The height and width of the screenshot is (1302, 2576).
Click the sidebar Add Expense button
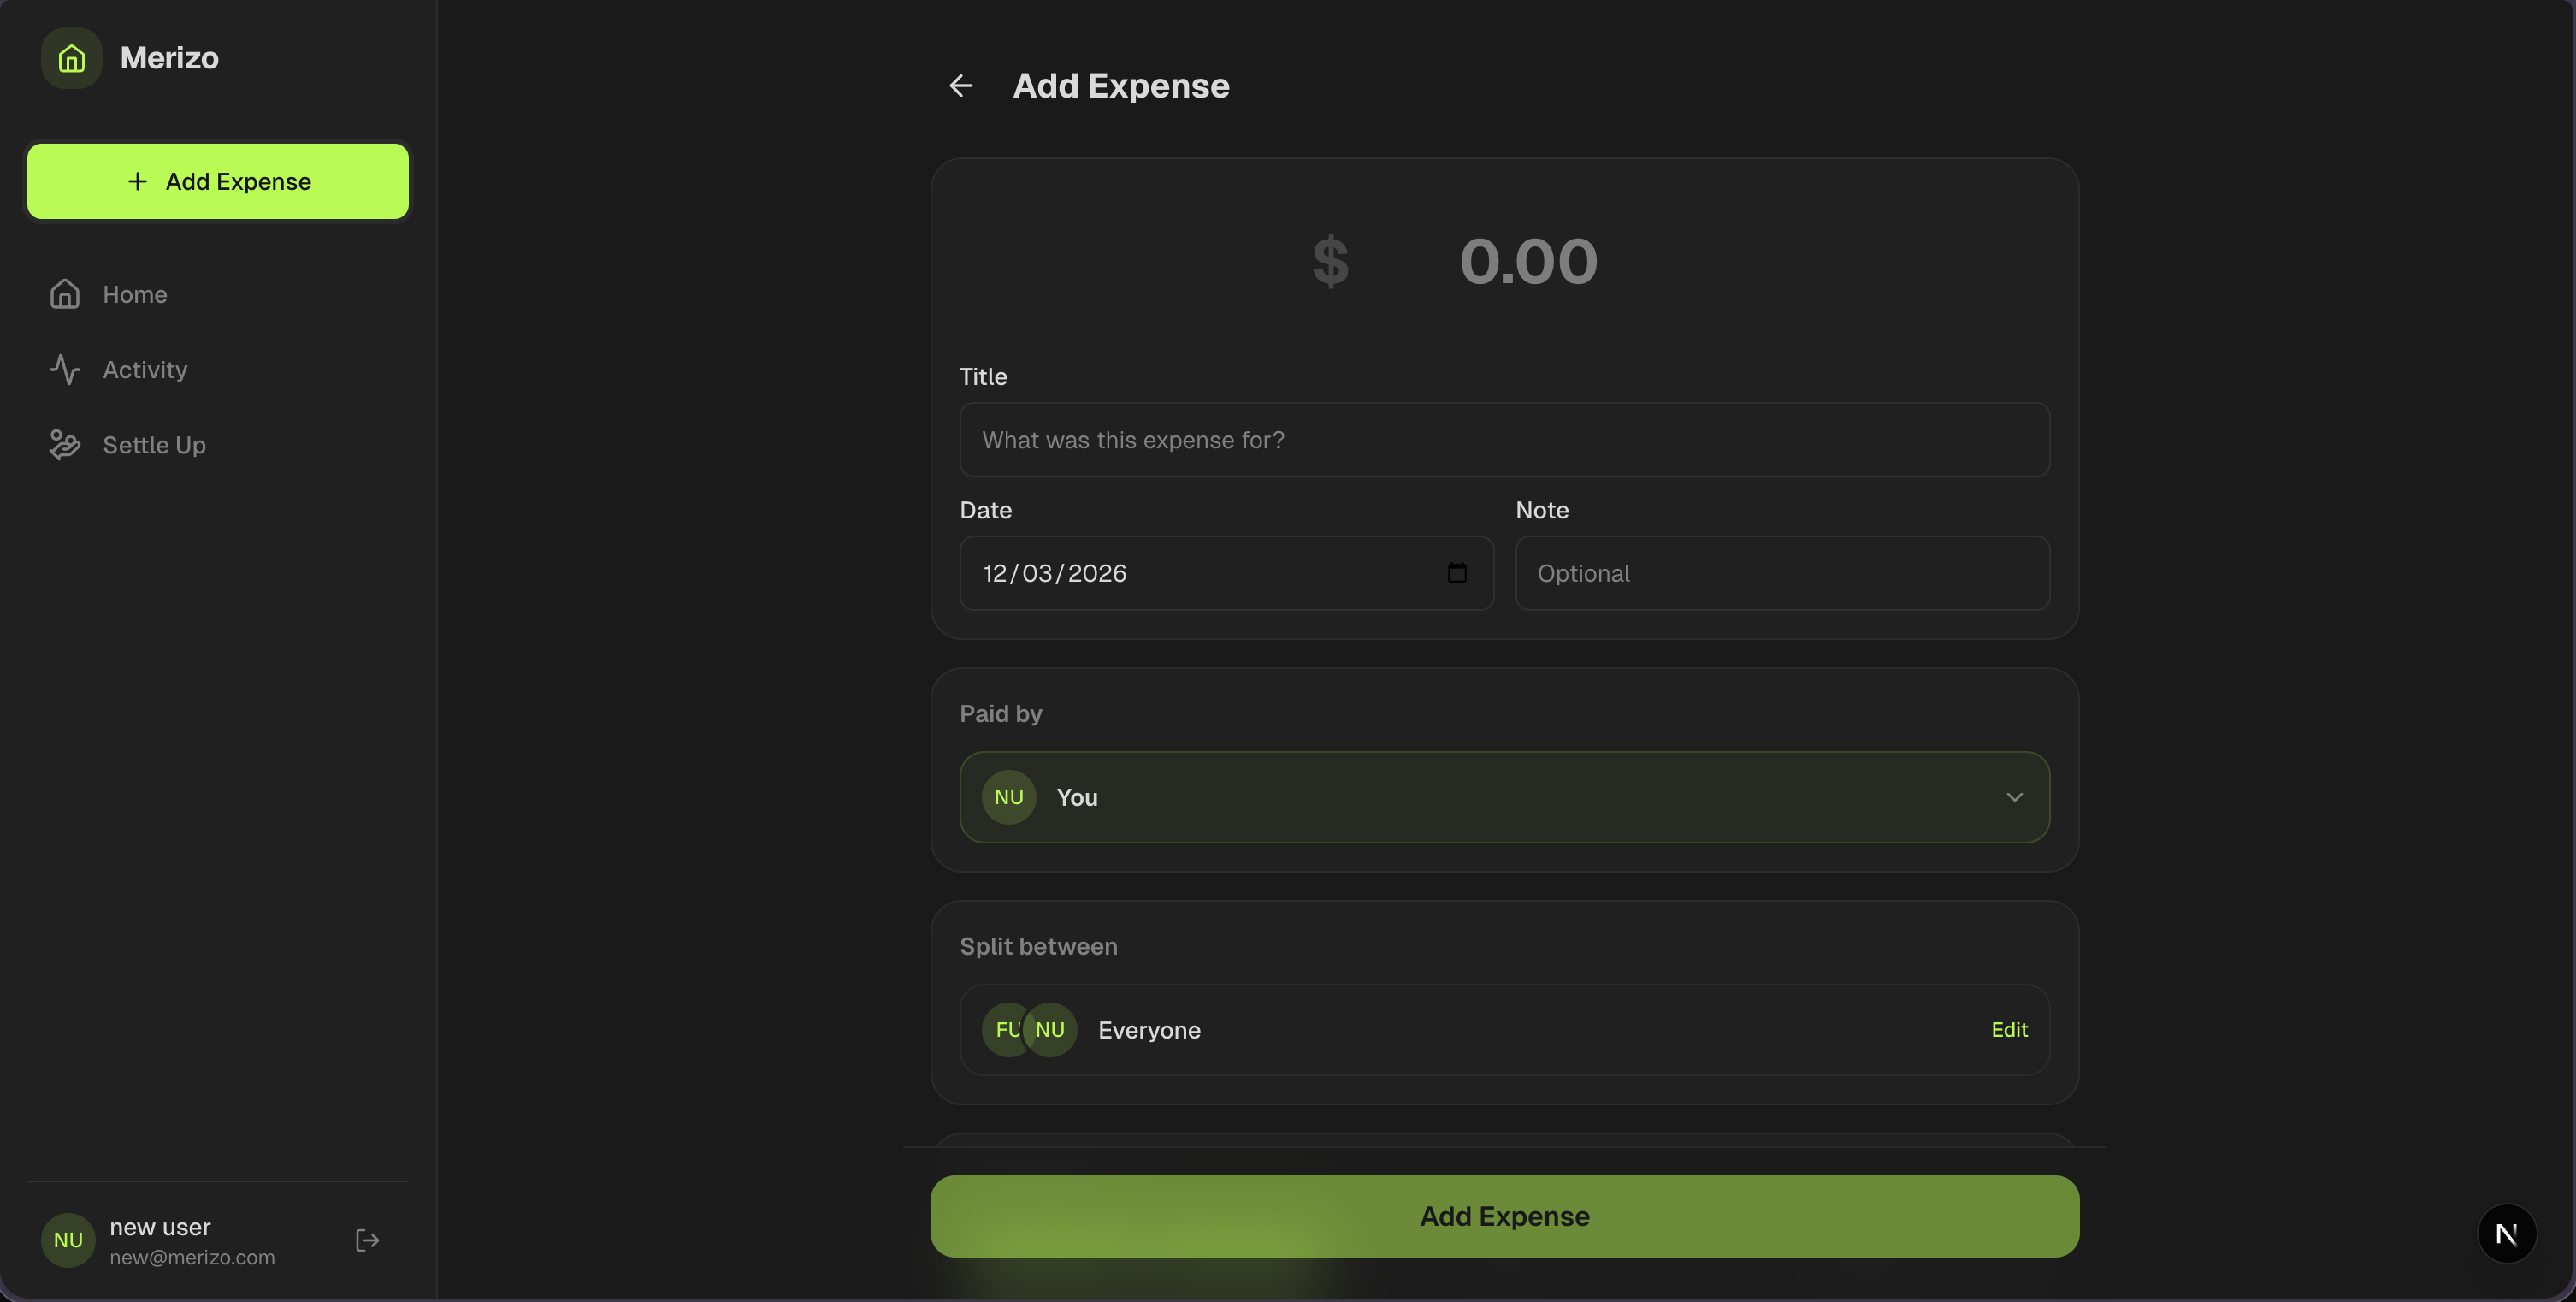[x=218, y=181]
